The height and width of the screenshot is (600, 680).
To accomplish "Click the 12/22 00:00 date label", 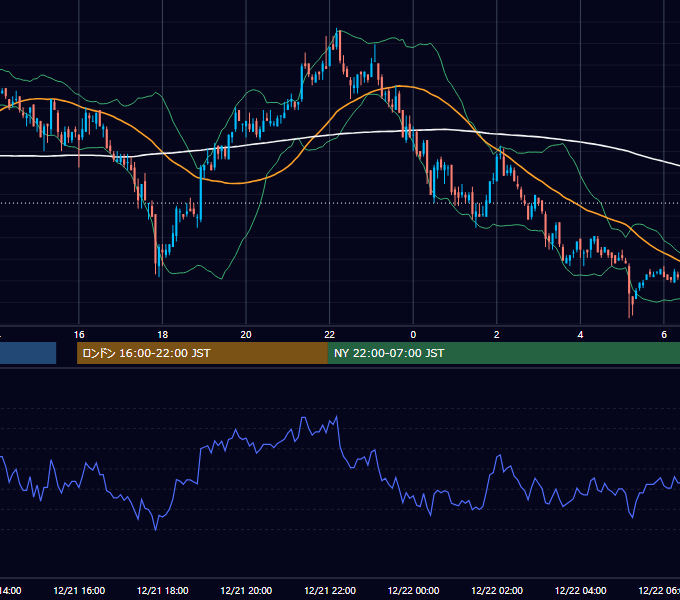I will [x=413, y=590].
